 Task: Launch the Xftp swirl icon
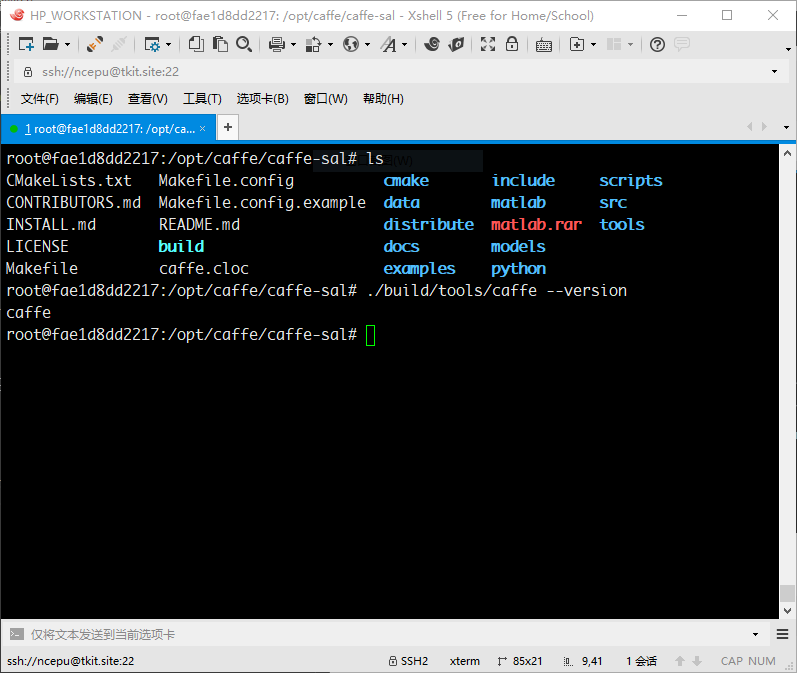coord(432,44)
